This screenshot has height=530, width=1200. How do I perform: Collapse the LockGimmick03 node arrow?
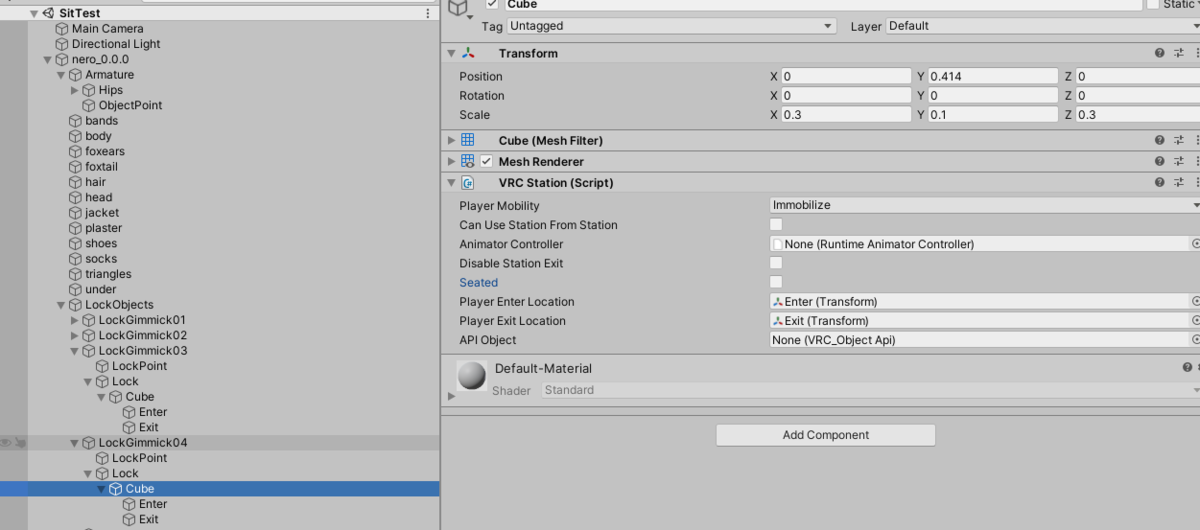75,351
